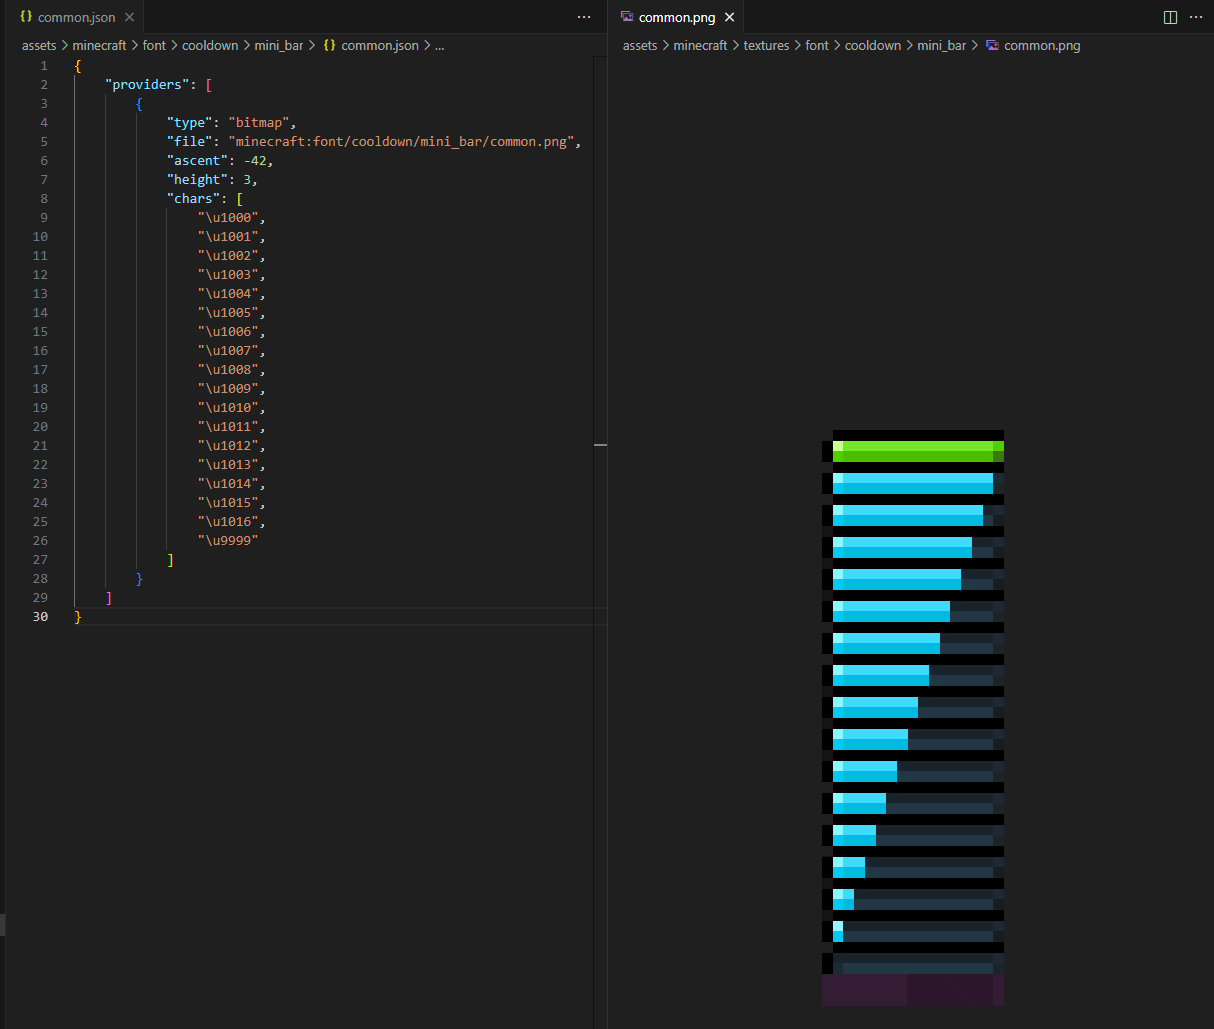Open more actions menu in left editor group
The width and height of the screenshot is (1214, 1029).
coord(584,17)
